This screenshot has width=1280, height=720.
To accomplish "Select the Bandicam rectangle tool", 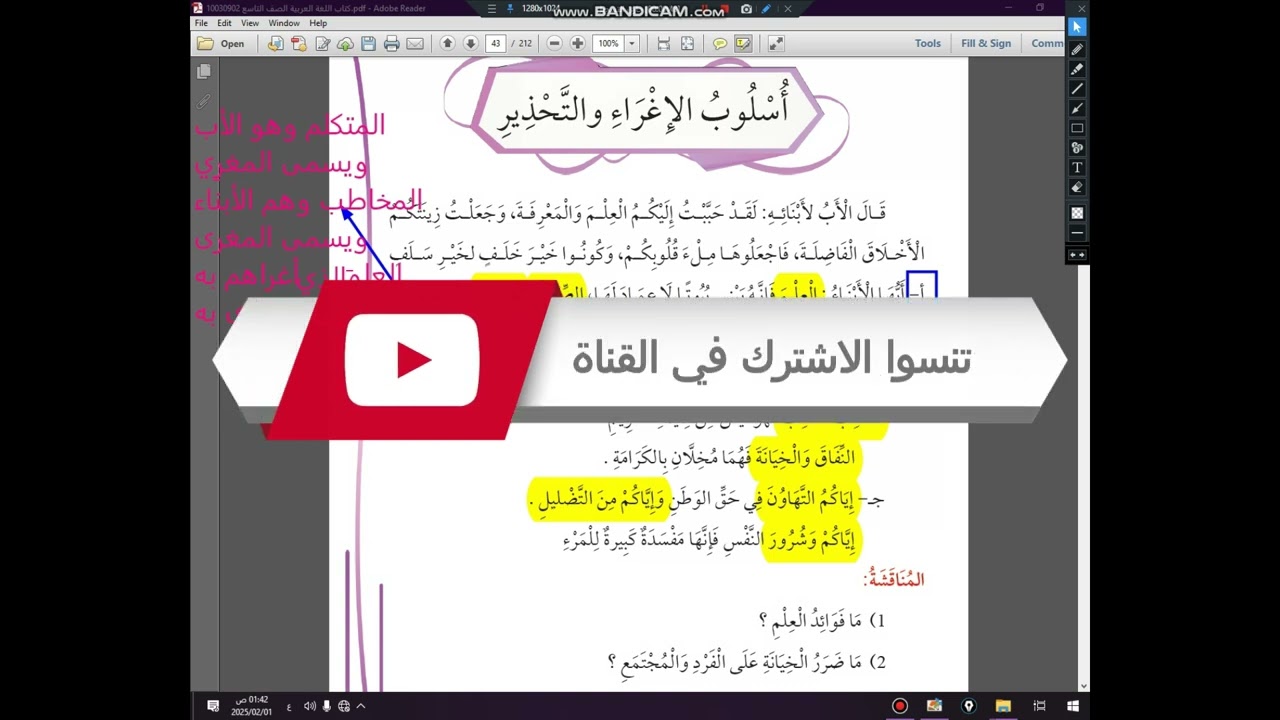I will click(1077, 128).
